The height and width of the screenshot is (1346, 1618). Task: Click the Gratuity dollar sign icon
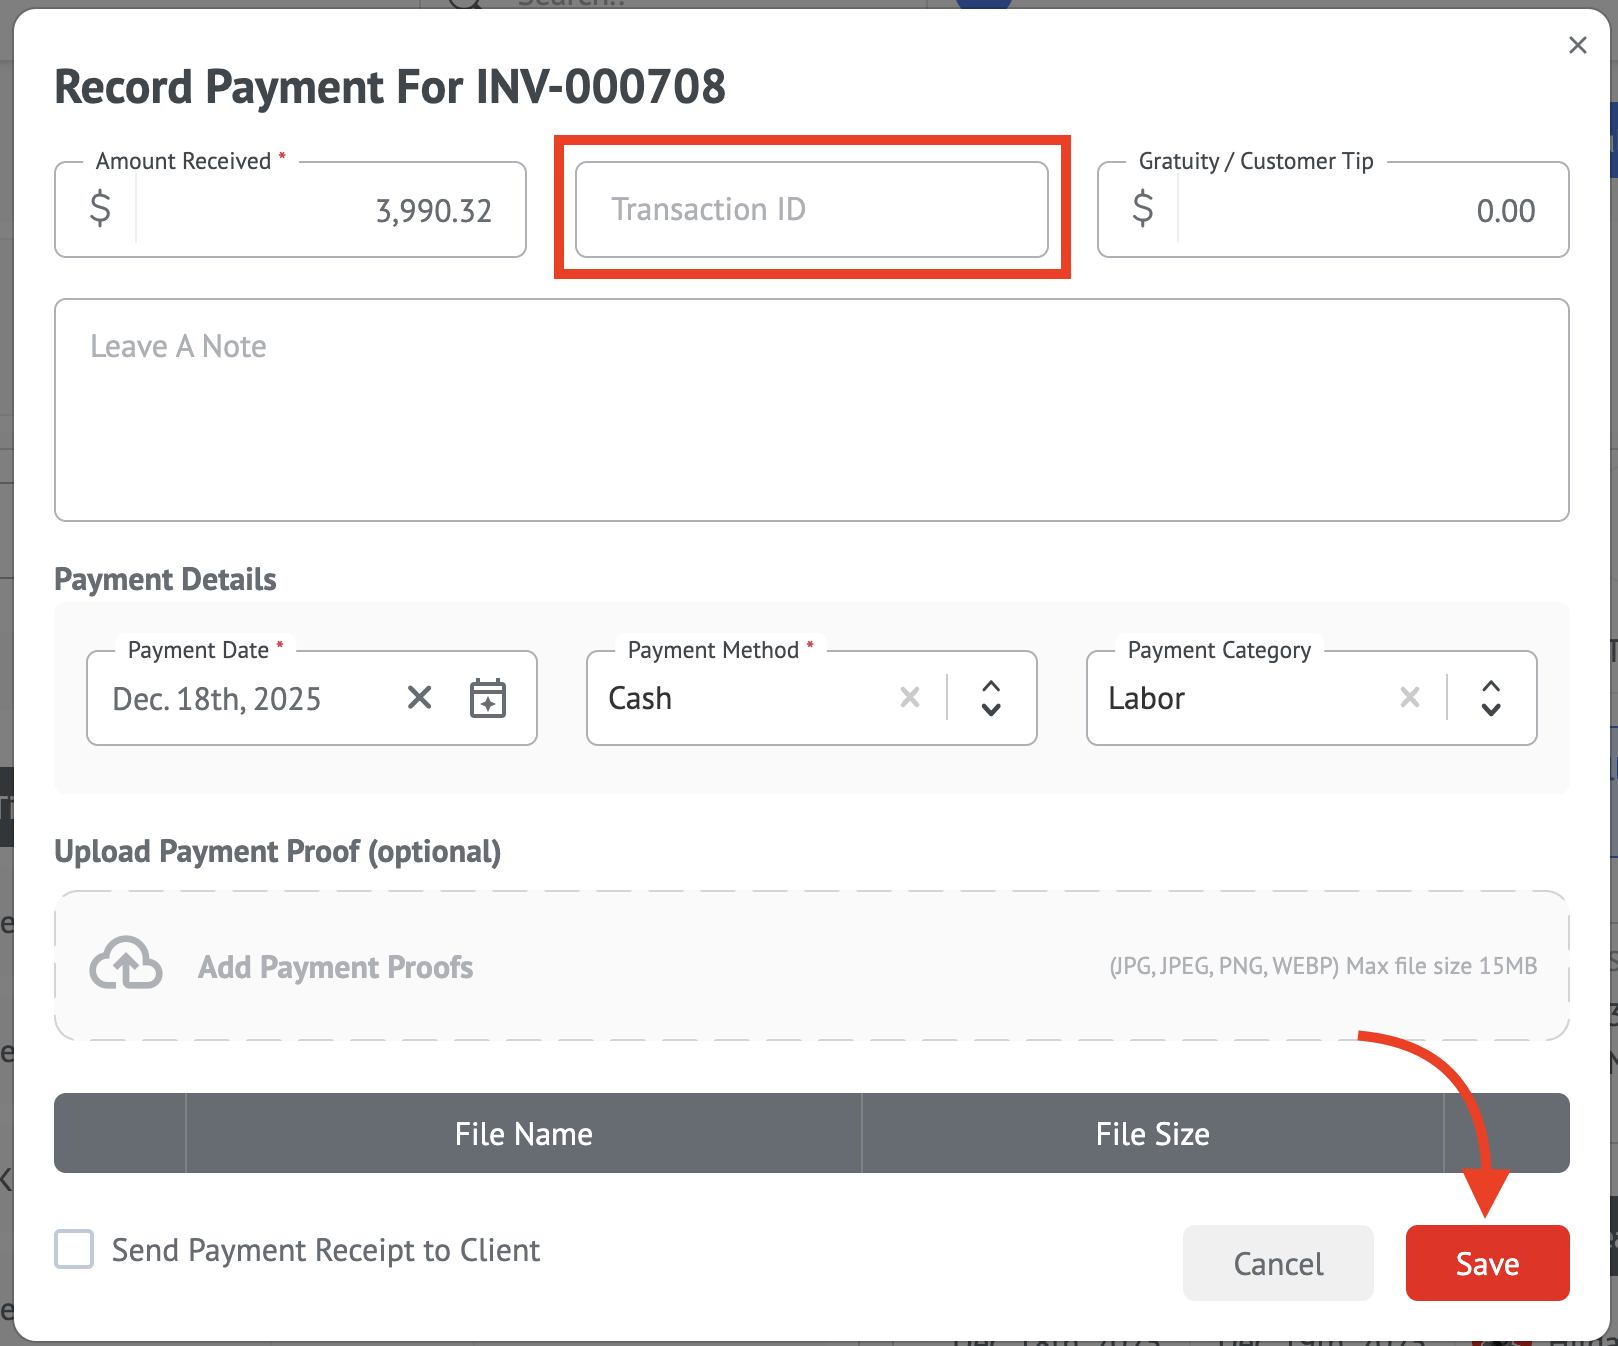click(x=1142, y=210)
